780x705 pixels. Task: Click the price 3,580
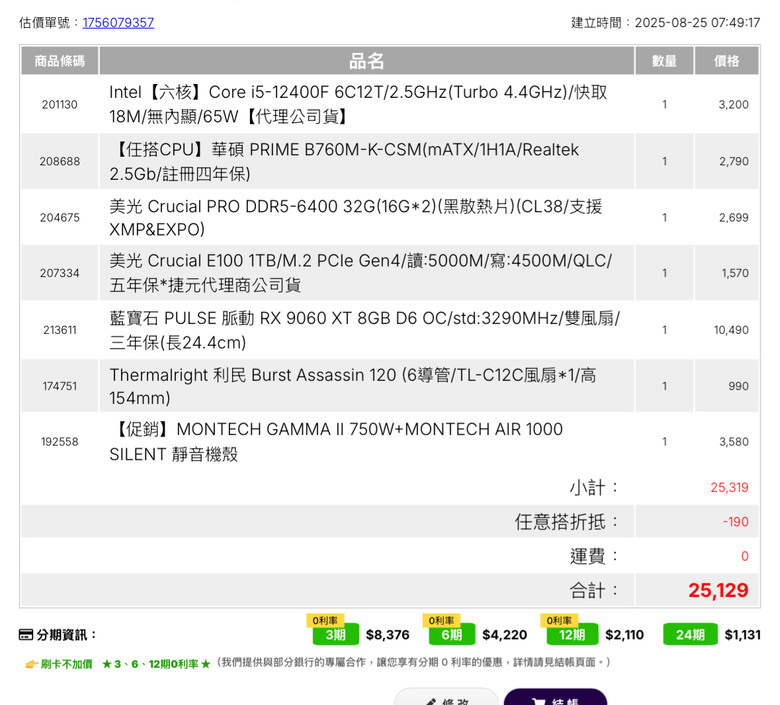coord(733,442)
